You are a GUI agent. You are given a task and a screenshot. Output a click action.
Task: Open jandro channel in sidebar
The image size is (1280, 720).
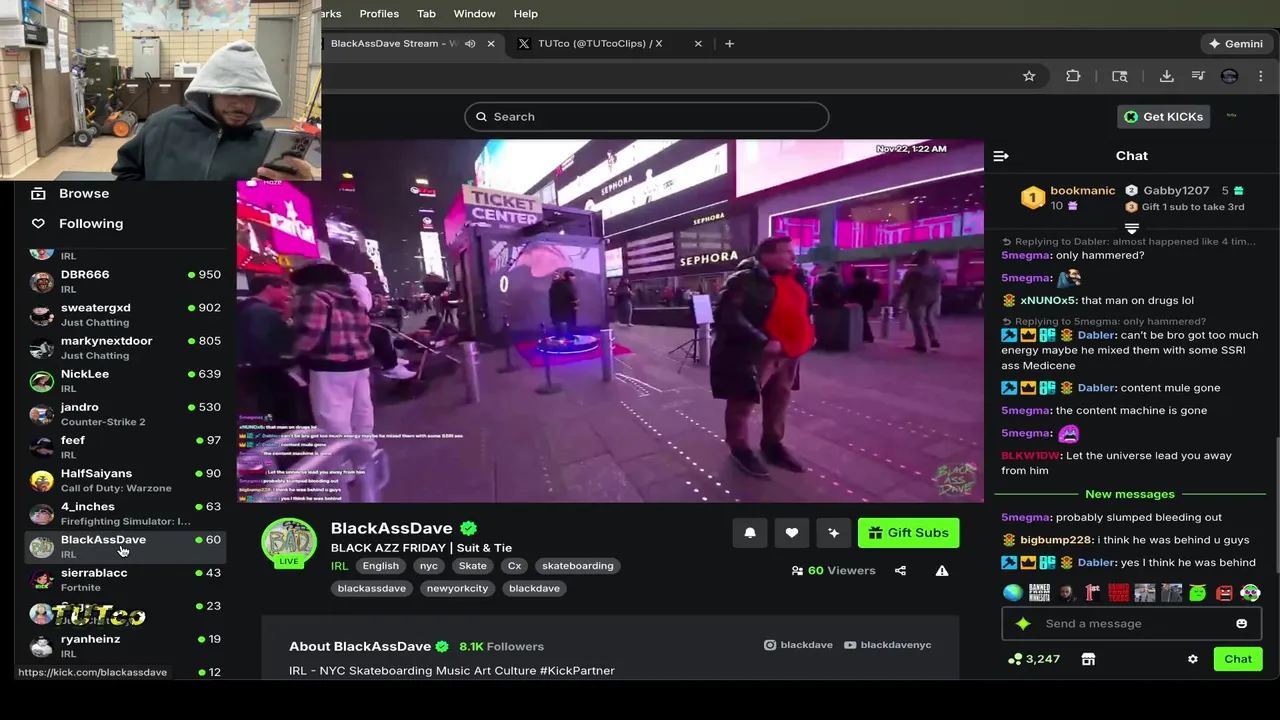125,414
